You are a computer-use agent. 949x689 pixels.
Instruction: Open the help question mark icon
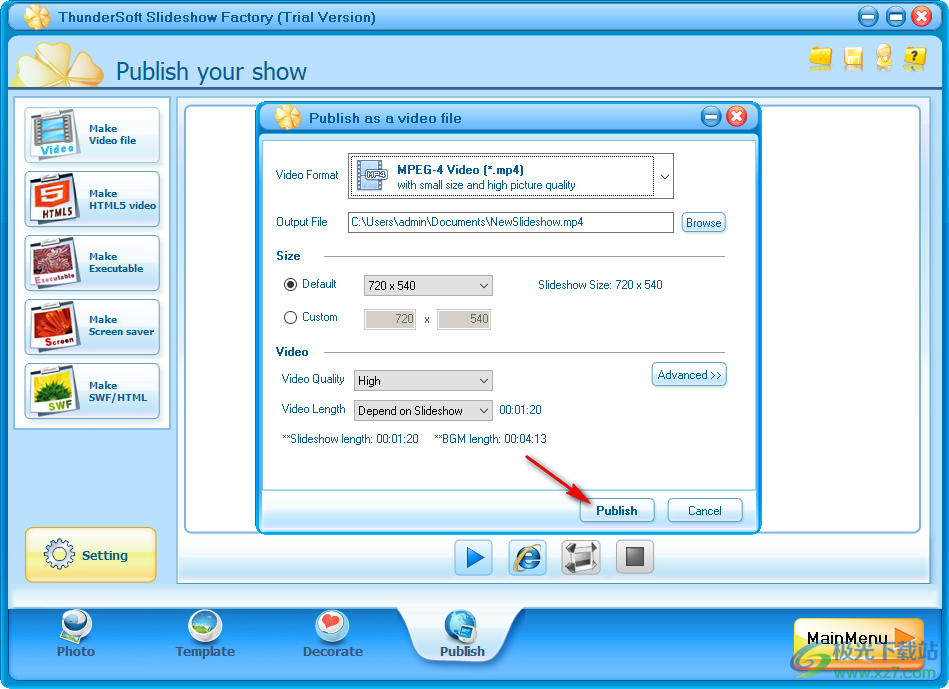[914, 58]
